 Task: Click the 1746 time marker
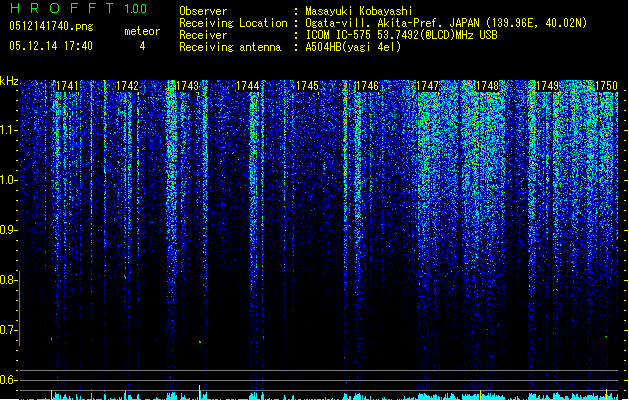[x=367, y=86]
